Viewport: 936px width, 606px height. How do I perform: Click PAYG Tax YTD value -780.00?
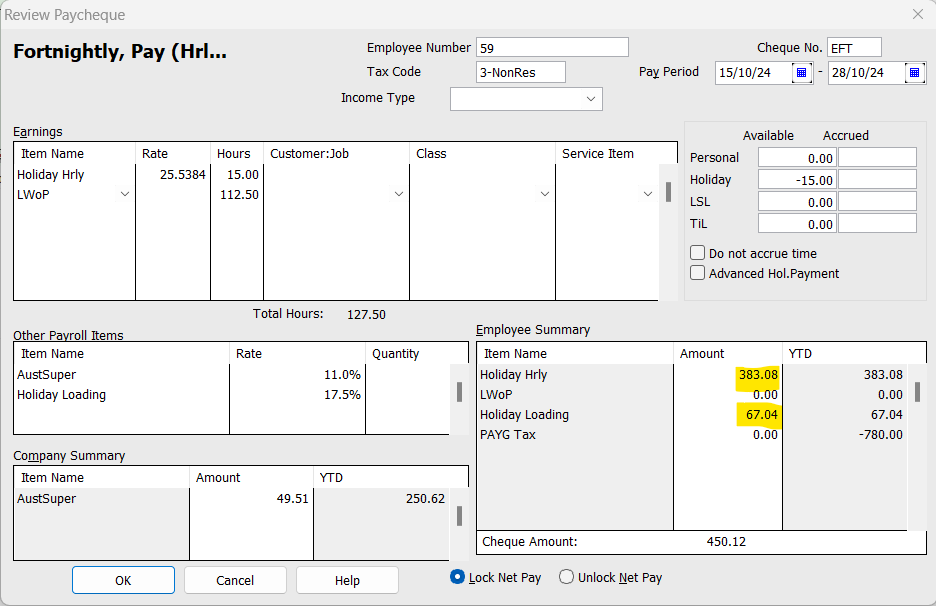click(x=881, y=435)
